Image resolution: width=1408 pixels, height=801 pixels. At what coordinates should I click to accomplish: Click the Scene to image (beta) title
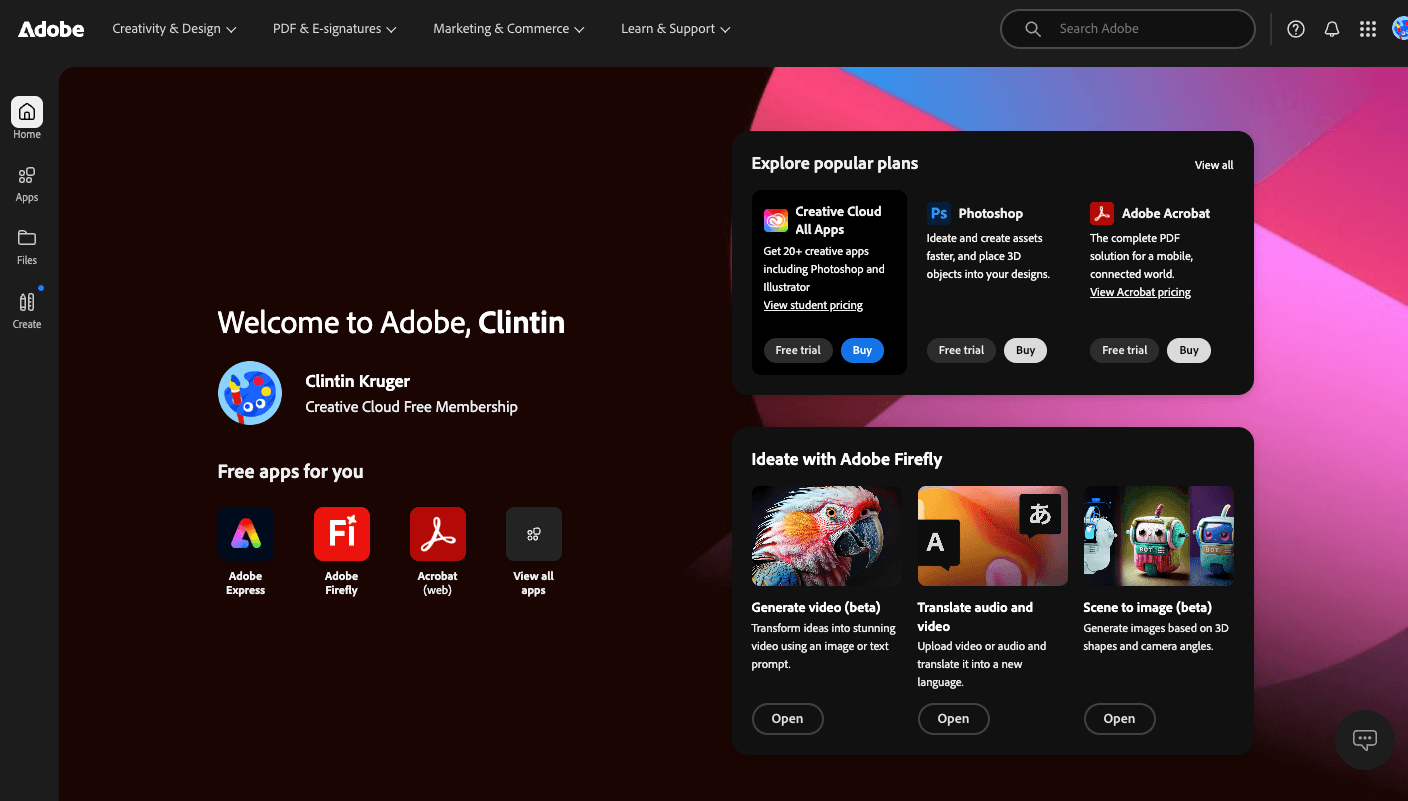[1147, 607]
